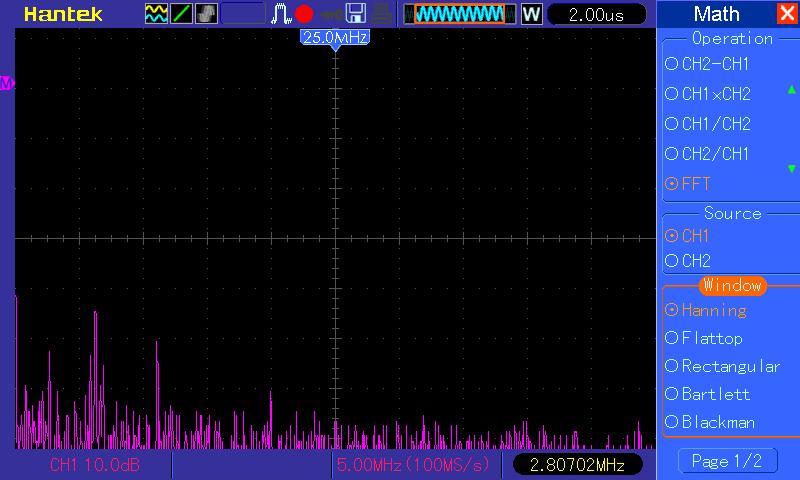Click the Math panel title
800x480 pixels.
coord(716,14)
